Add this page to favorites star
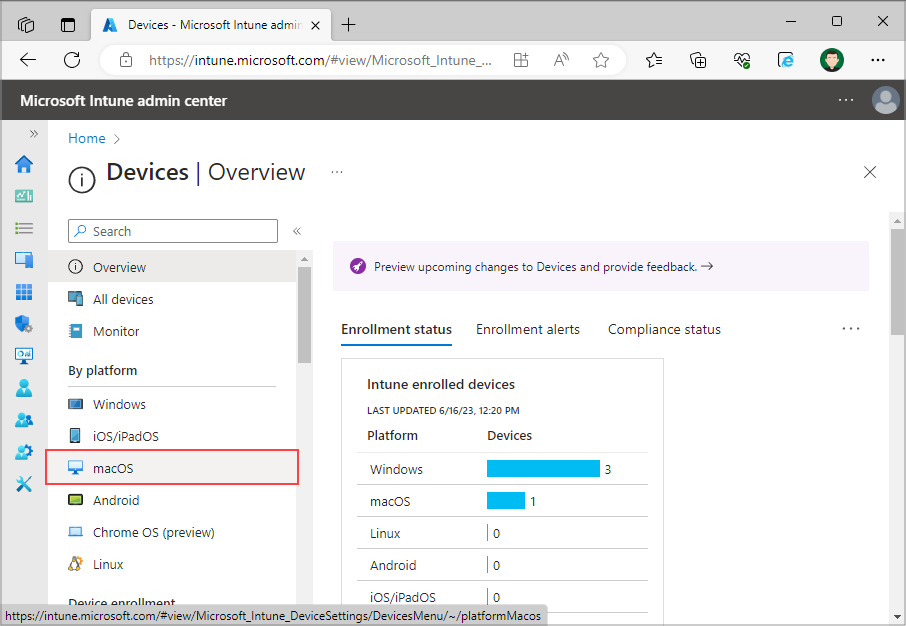 pos(601,60)
